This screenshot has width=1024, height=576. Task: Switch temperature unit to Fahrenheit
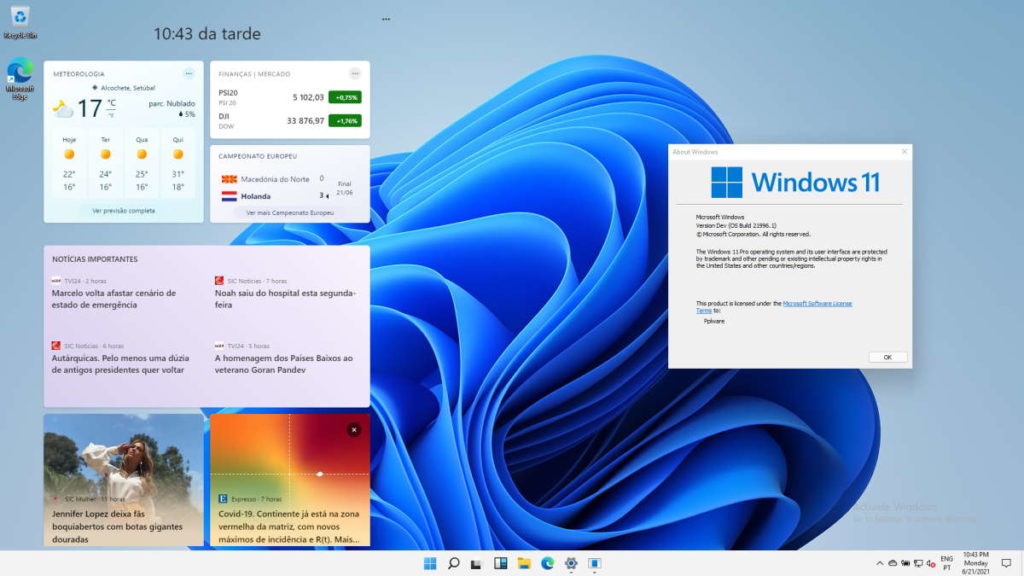coord(112,115)
